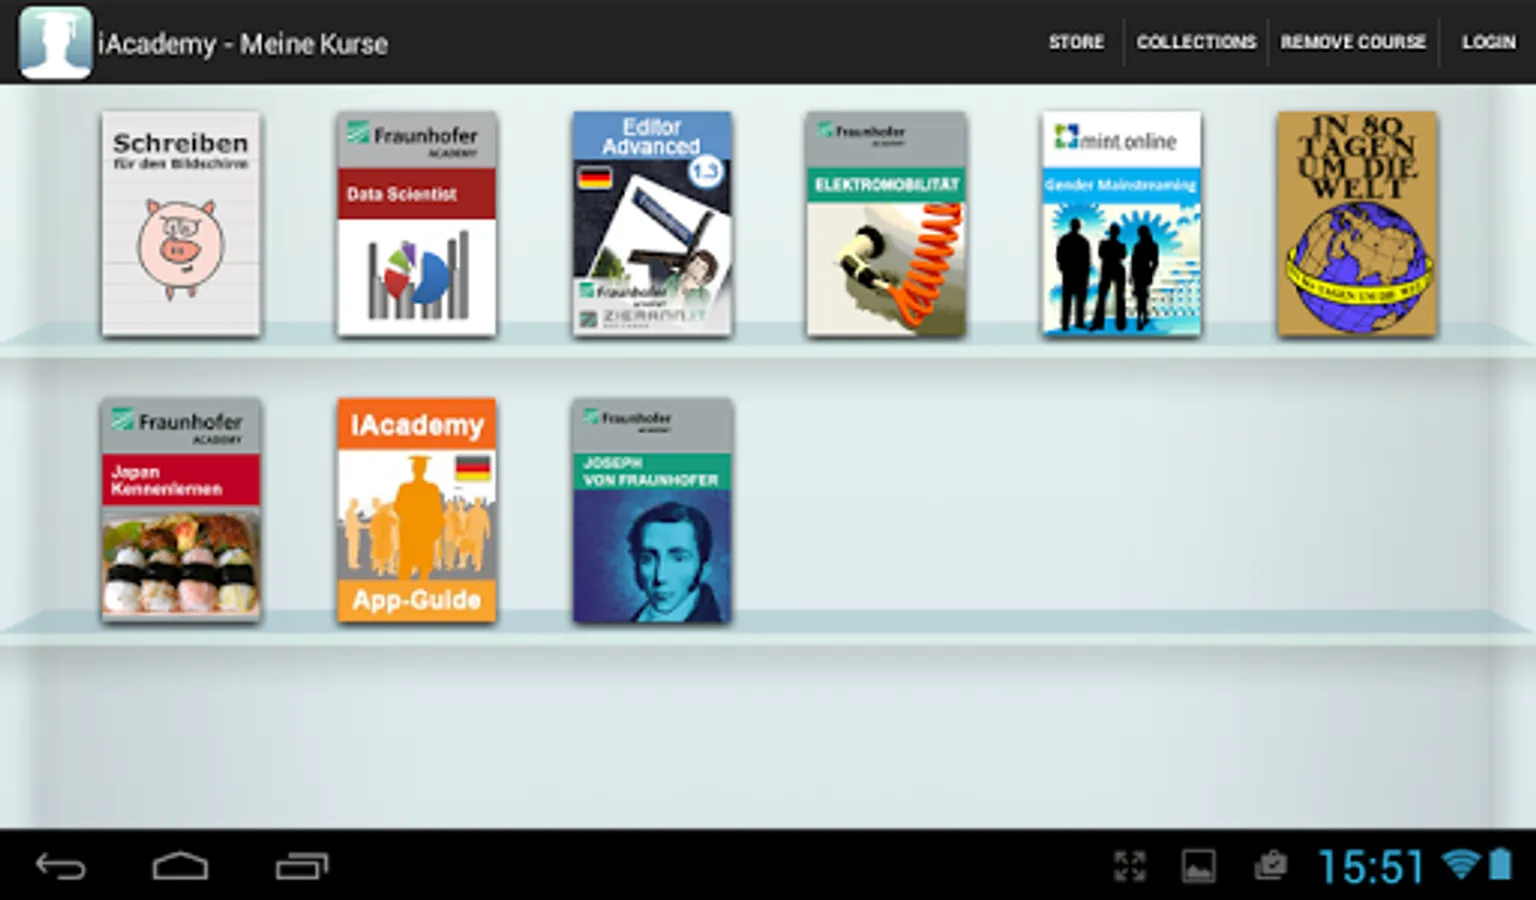The width and height of the screenshot is (1536, 900).
Task: Open the Joseph von Fraunhofer course
Action: (652, 510)
